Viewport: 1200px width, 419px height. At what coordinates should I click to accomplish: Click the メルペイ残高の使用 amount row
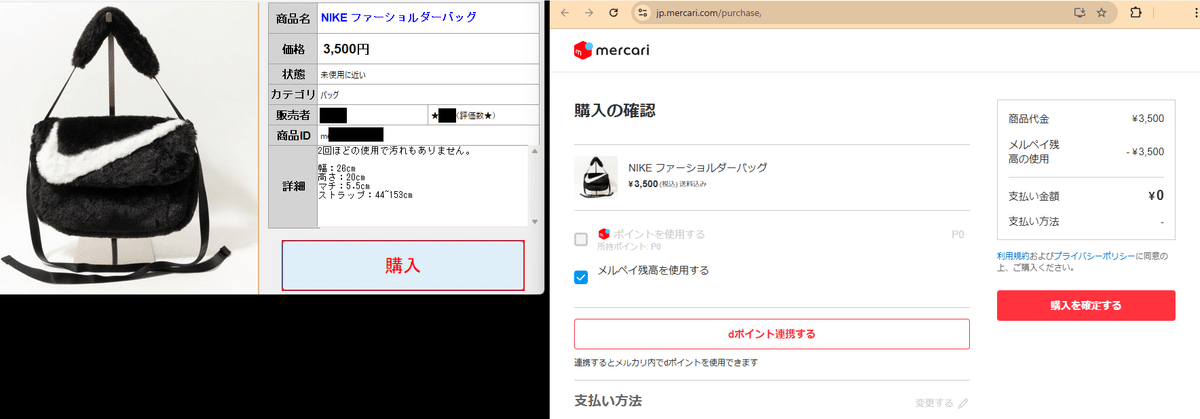(1086, 151)
